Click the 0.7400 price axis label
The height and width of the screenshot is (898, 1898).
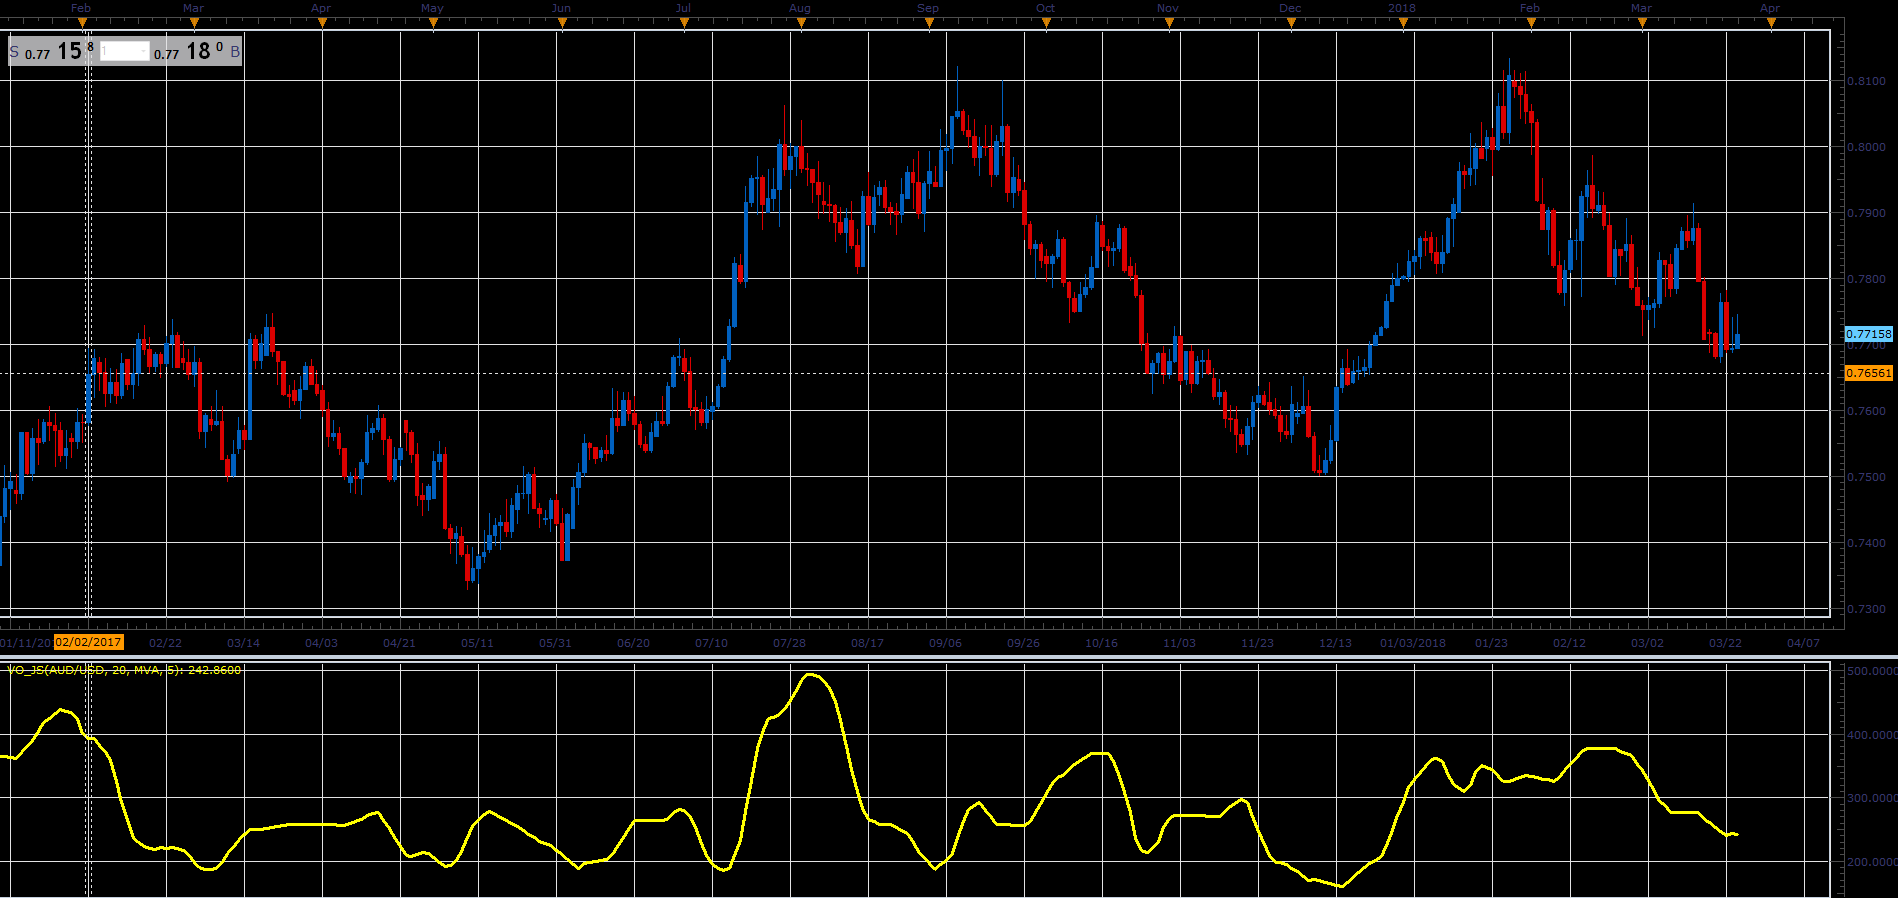click(1866, 543)
